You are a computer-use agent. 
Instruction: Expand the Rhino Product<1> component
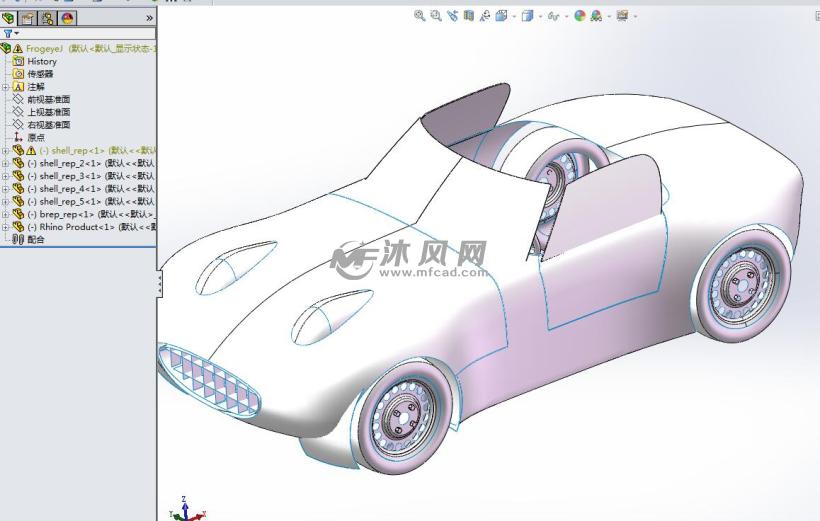point(5,227)
